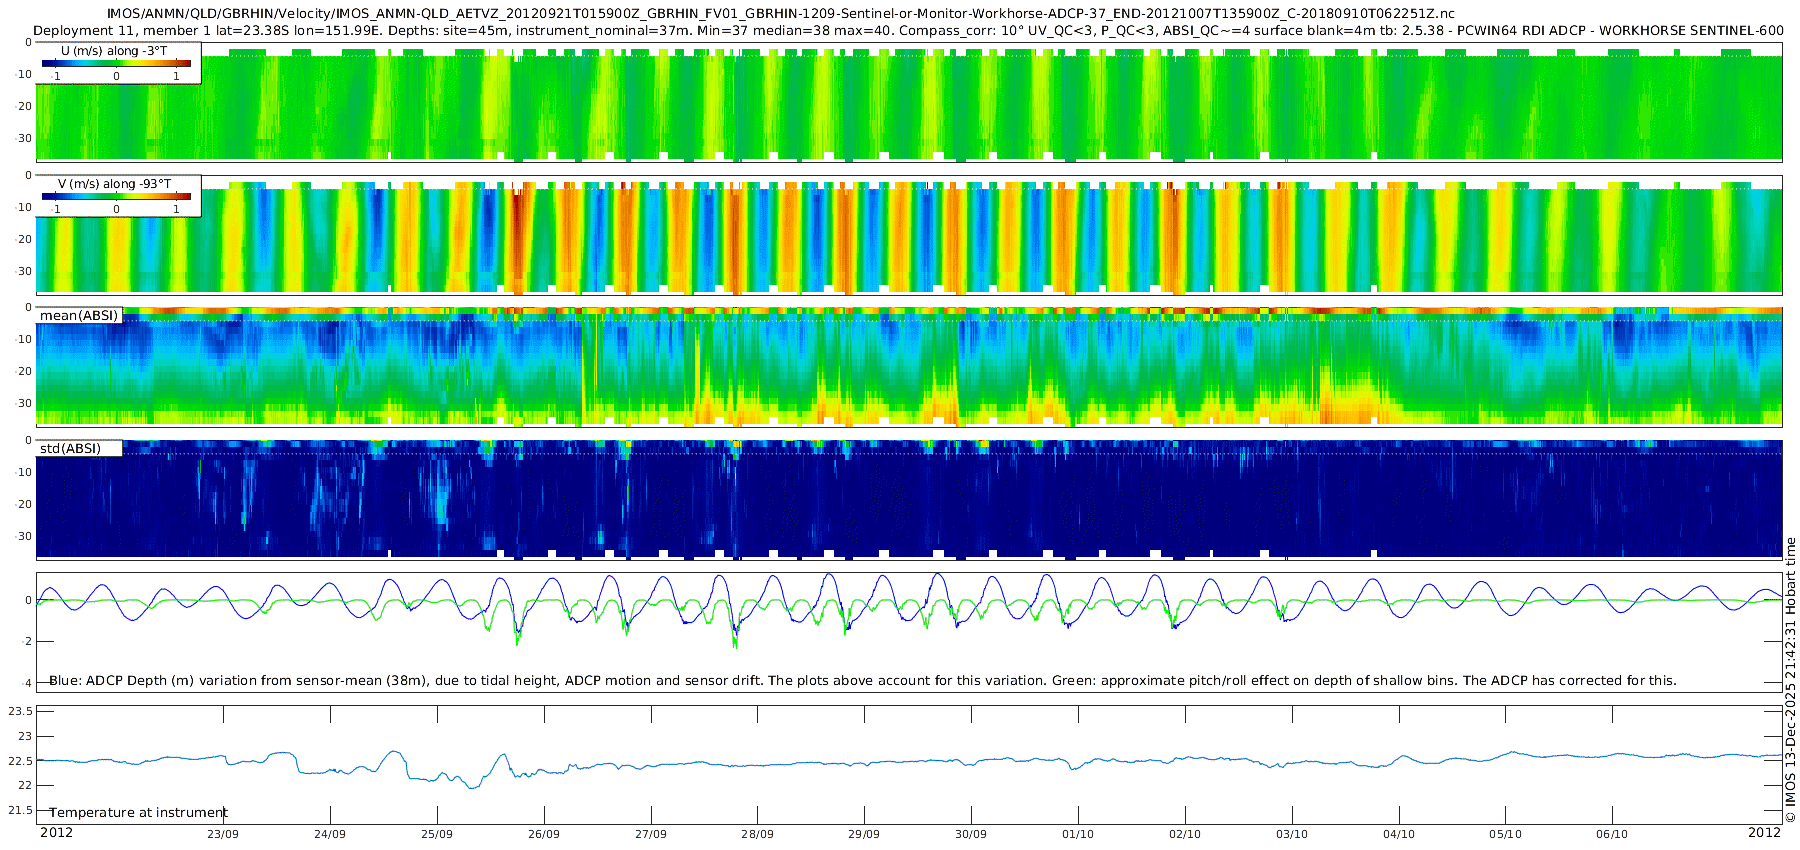Click the 25/09 date tick label
This screenshot has height=850, width=1800.
tap(436, 834)
